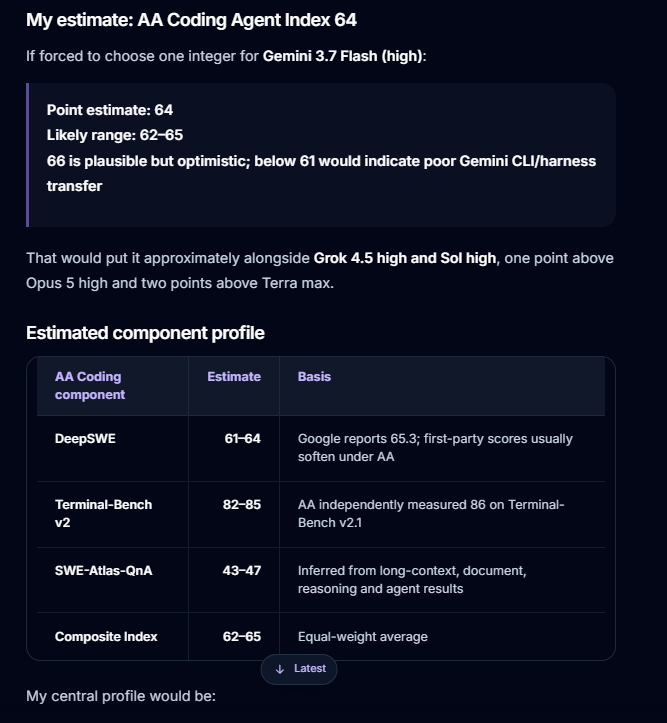Viewport: 667px width, 723px height.
Task: Click the My estimate: AA Coding Agent Index heading
Action: (191, 20)
